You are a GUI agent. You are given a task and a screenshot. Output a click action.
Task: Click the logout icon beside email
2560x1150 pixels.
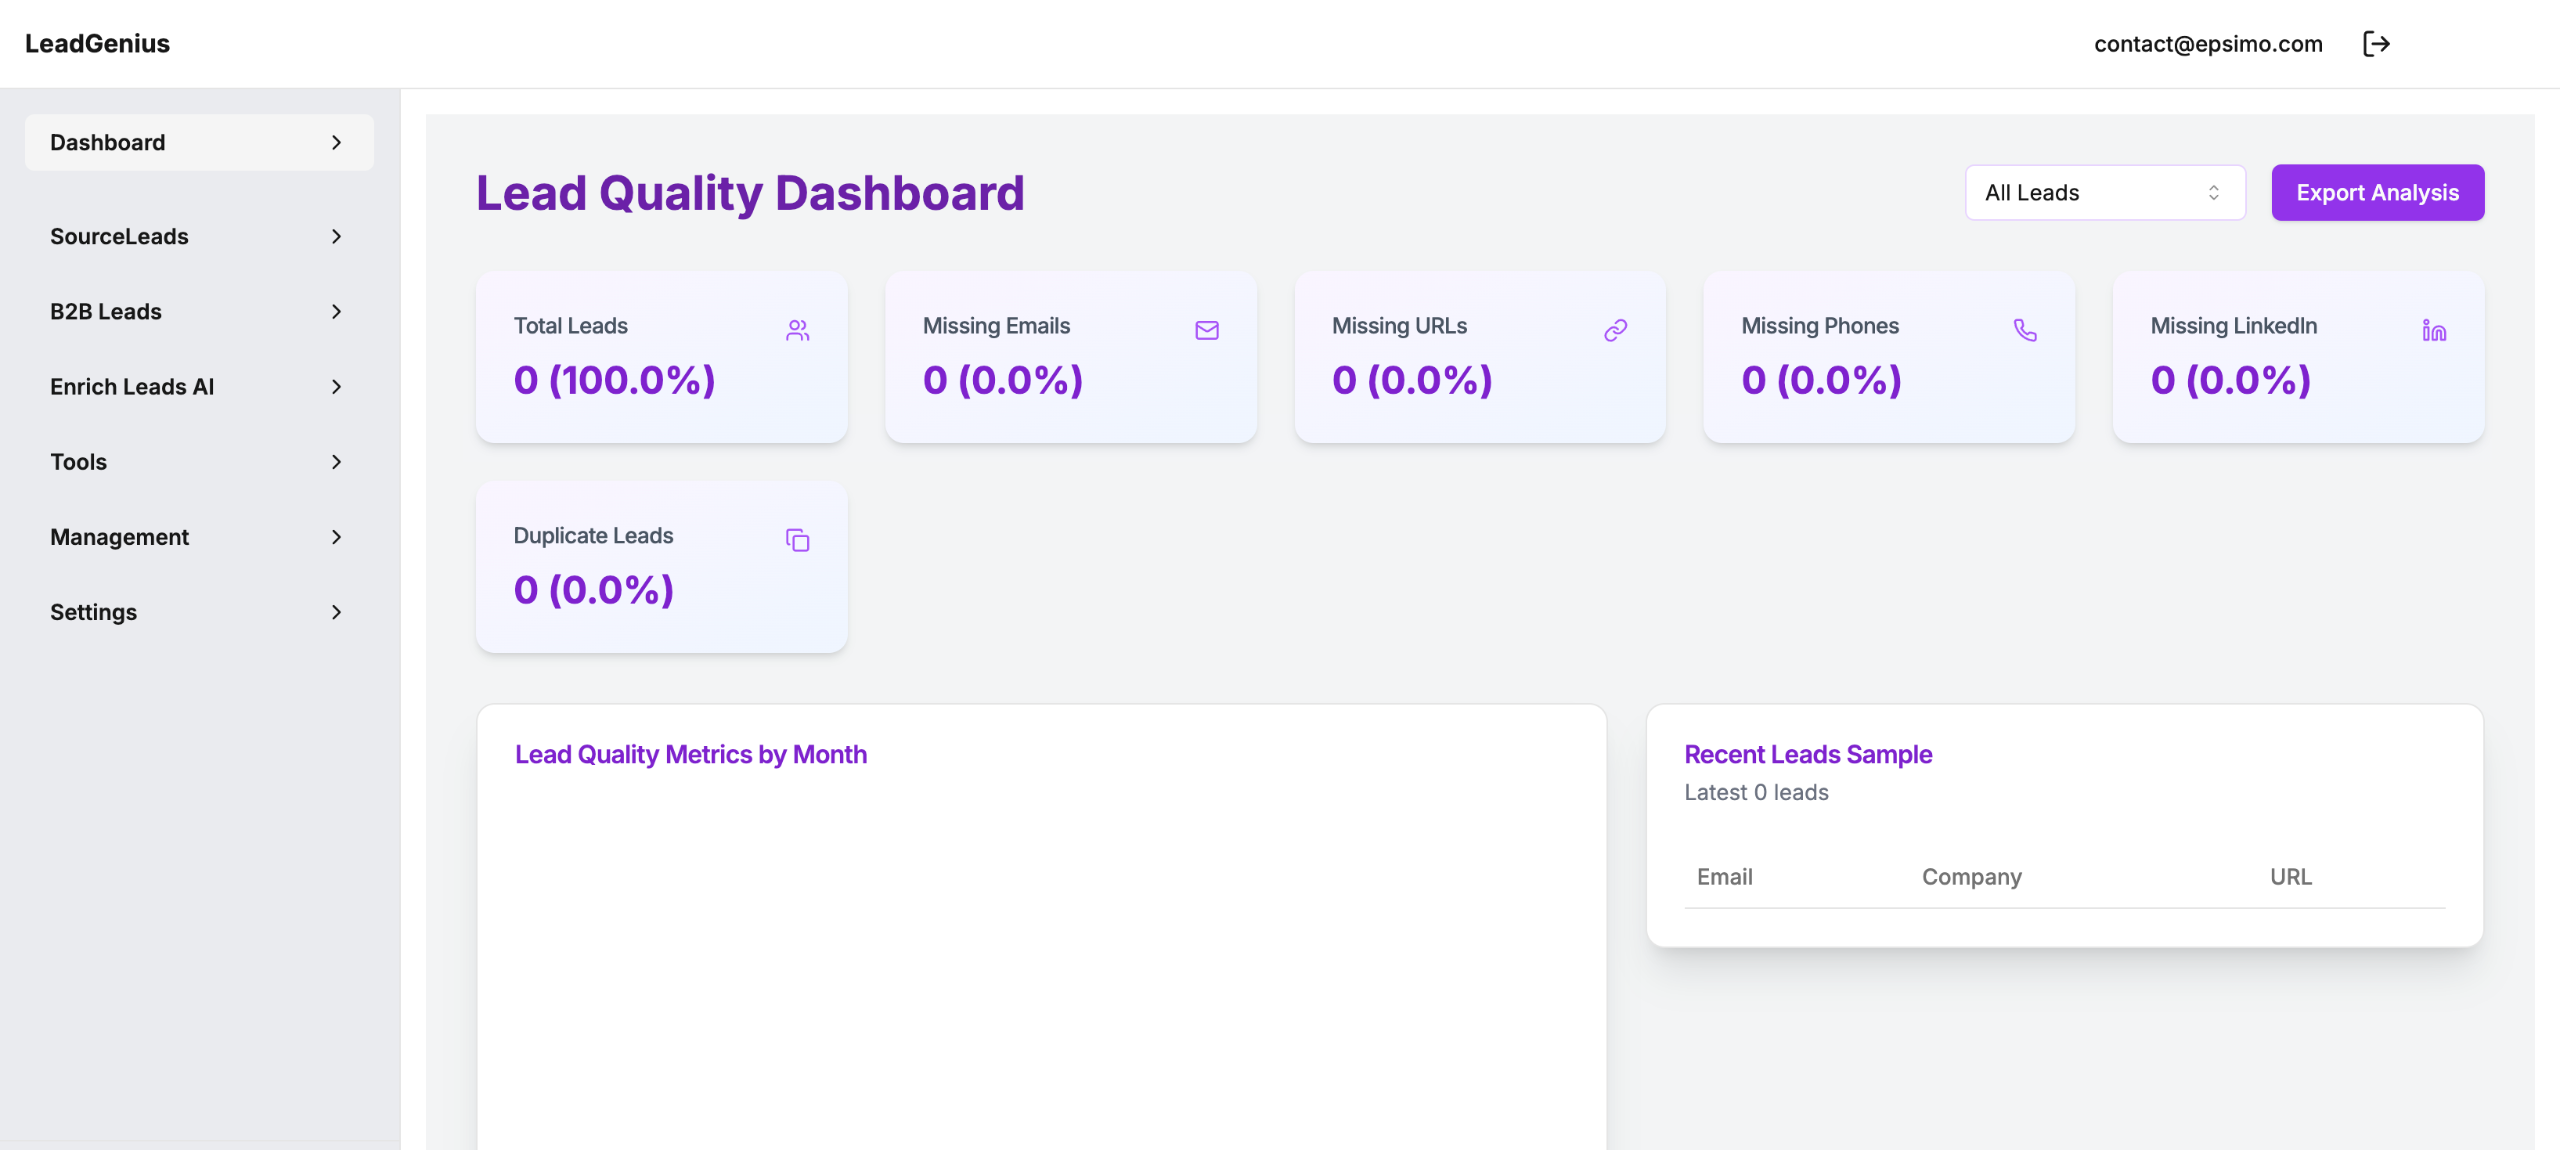[2376, 44]
